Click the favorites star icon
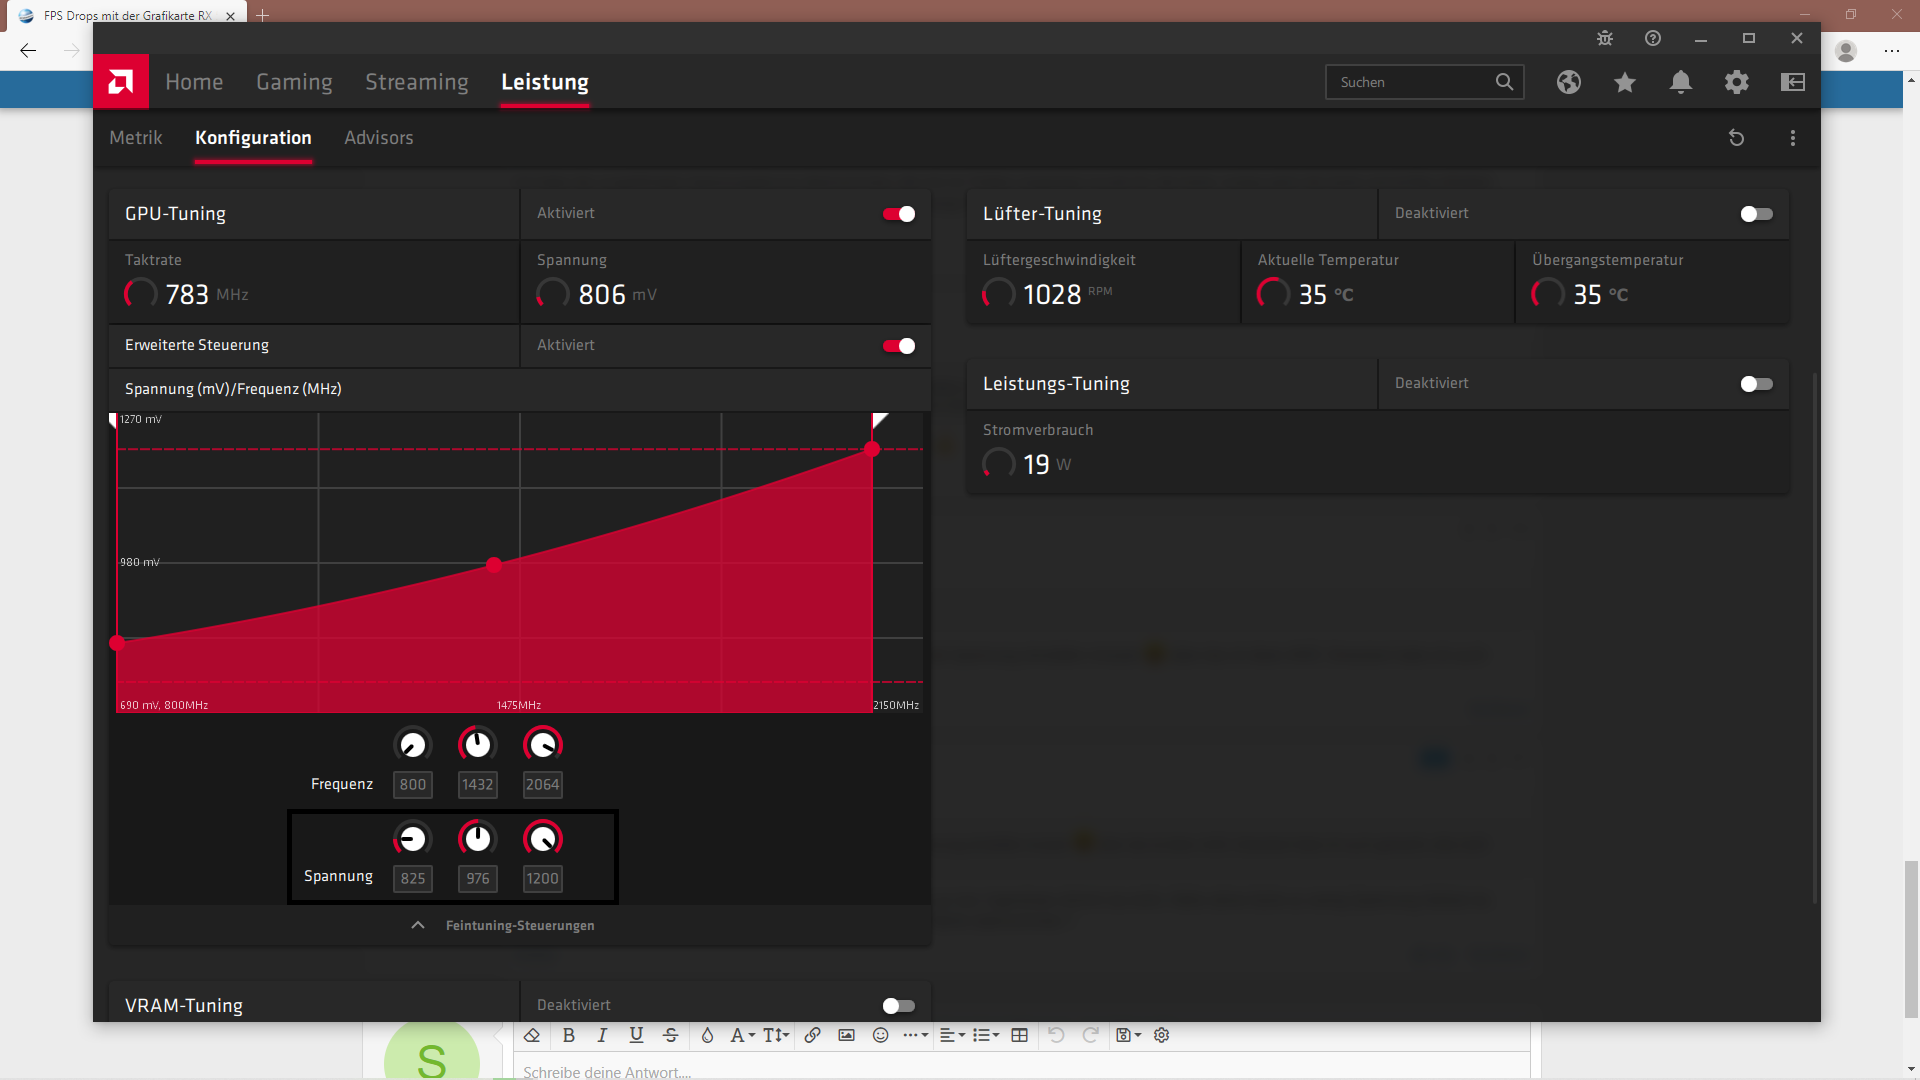 click(x=1625, y=82)
